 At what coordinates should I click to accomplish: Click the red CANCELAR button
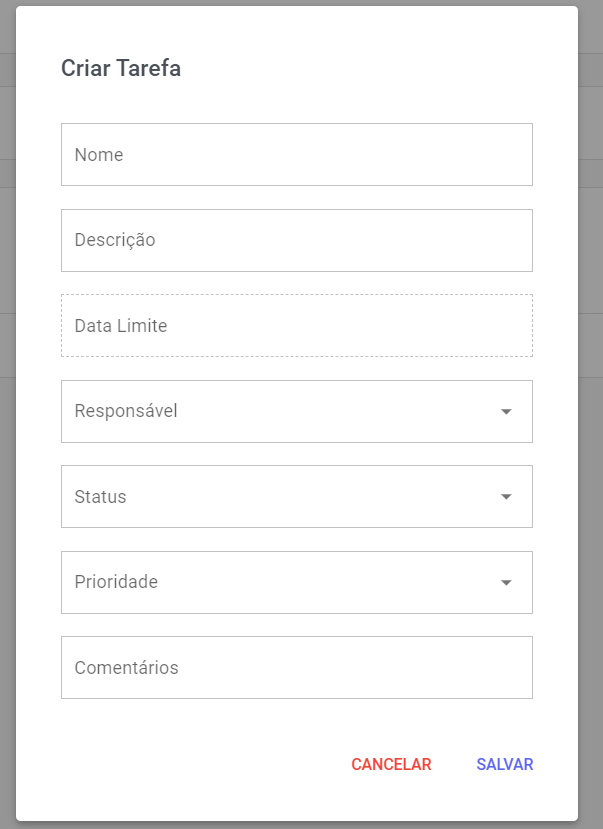coord(391,764)
